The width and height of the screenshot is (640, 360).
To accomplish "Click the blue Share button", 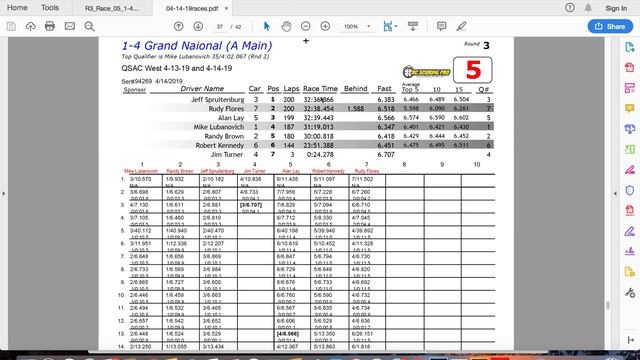I will [610, 27].
